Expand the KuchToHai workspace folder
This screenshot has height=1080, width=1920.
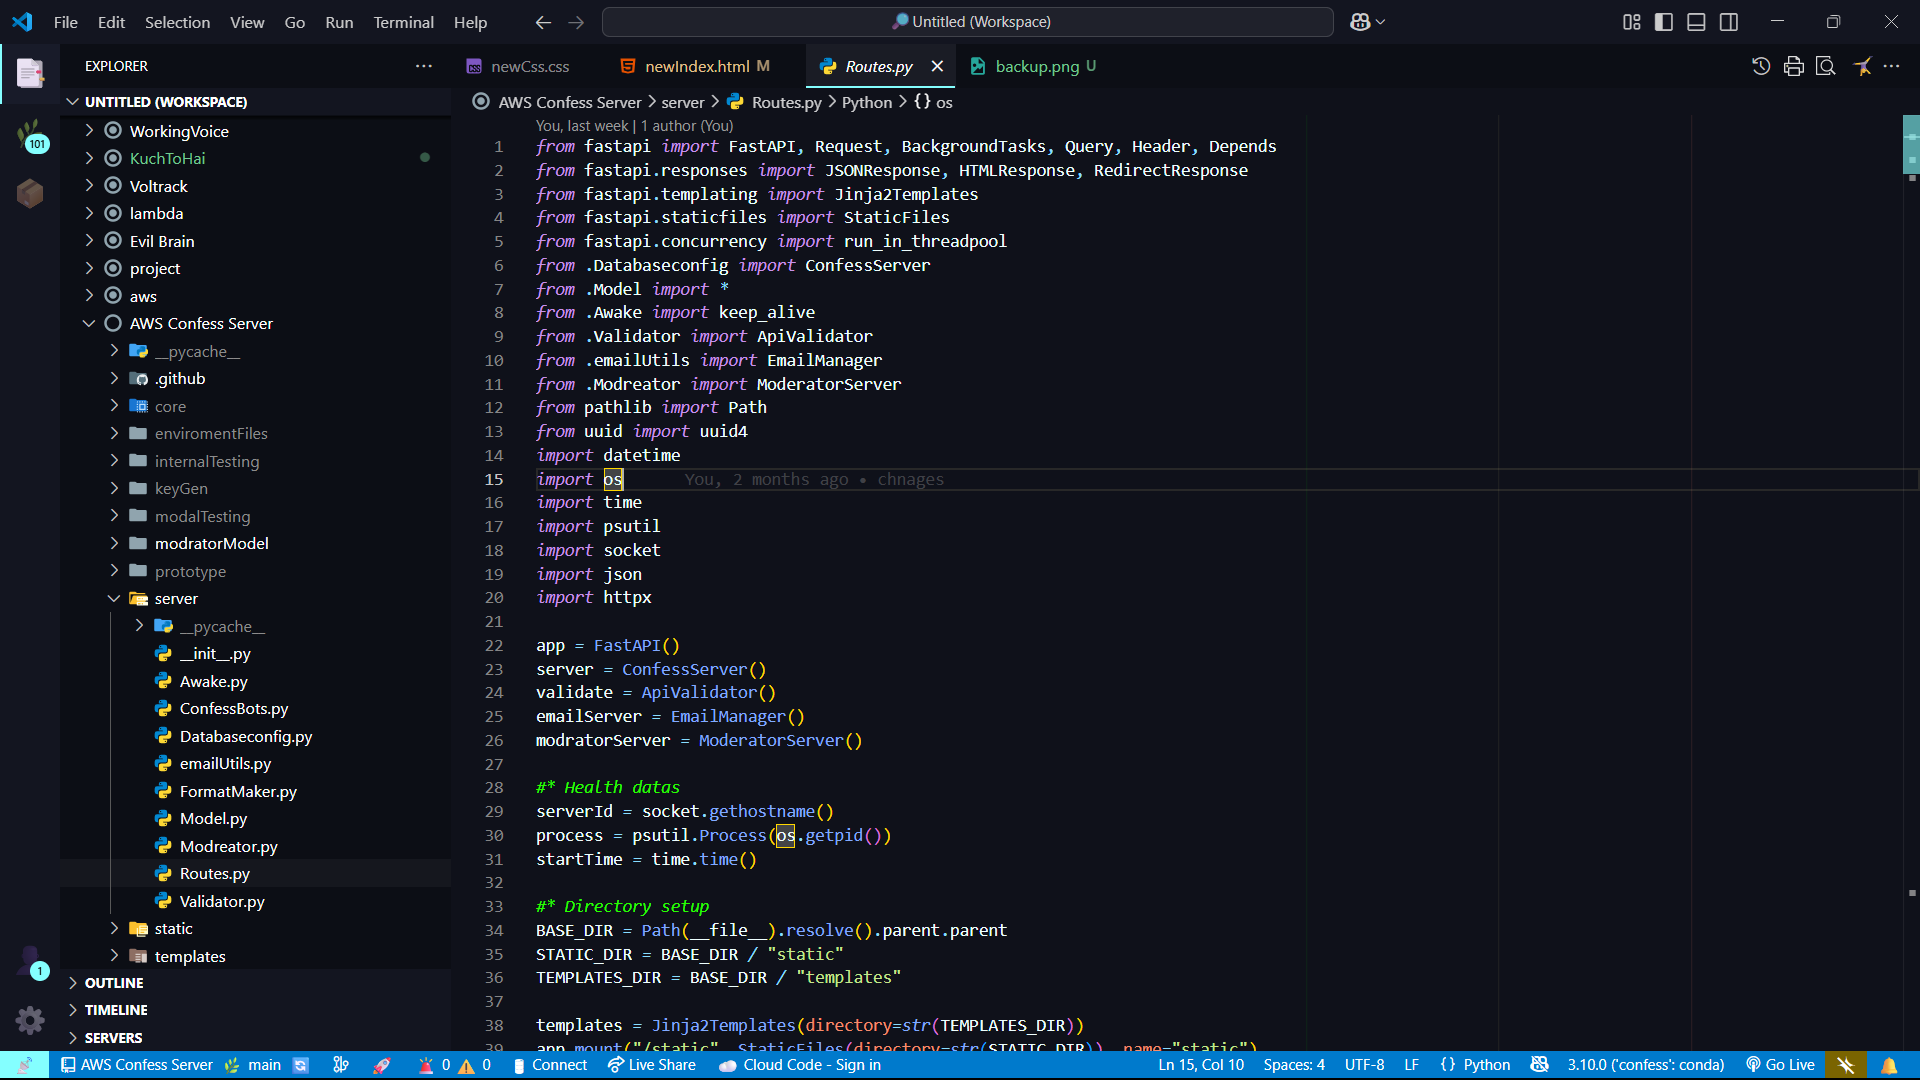pyautogui.click(x=167, y=158)
